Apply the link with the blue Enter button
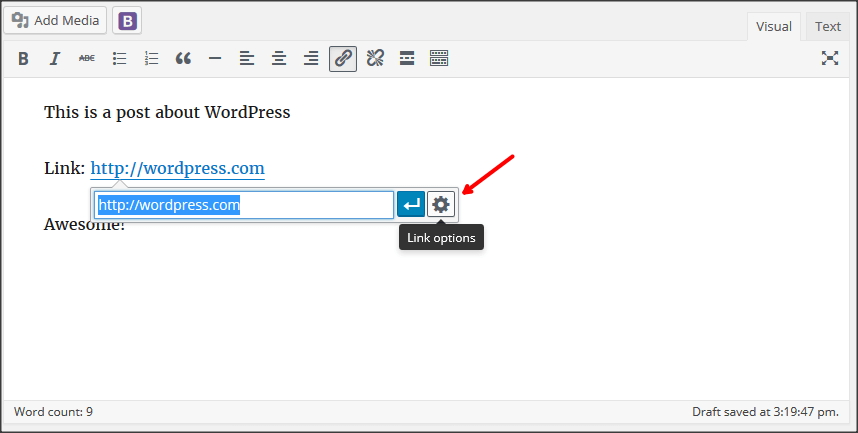 point(411,205)
